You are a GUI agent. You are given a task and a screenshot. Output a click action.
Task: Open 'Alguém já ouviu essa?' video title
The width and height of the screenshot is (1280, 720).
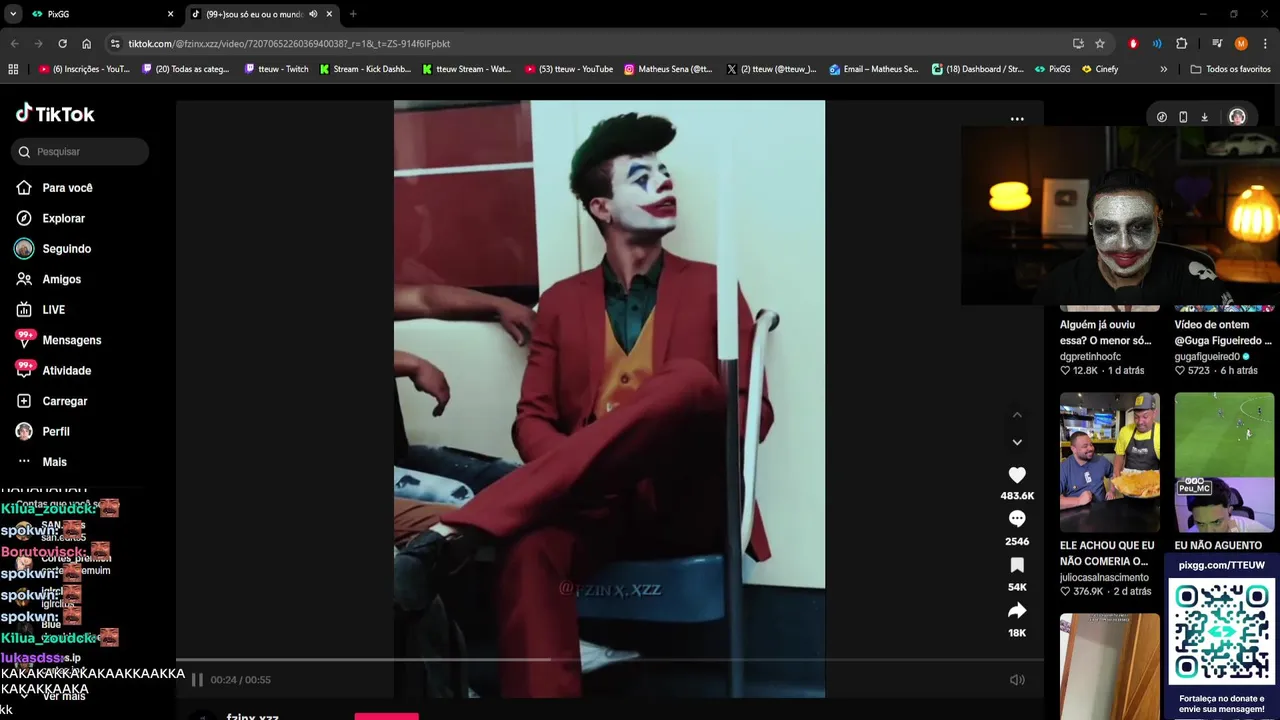[x=1105, y=333]
